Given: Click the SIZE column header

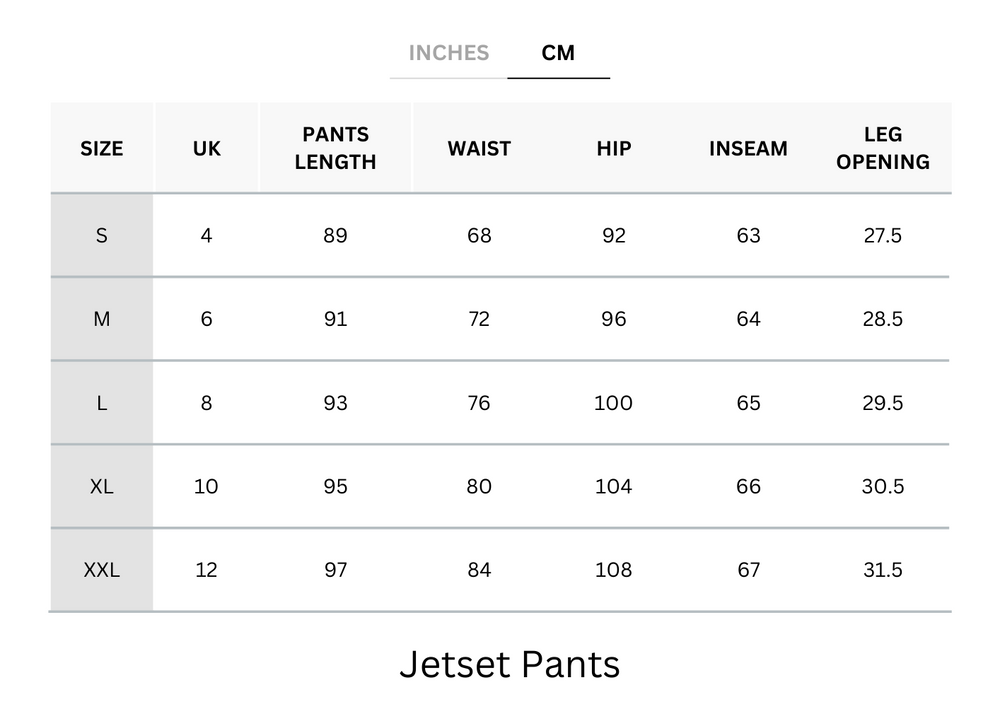Looking at the screenshot, I should [x=101, y=148].
